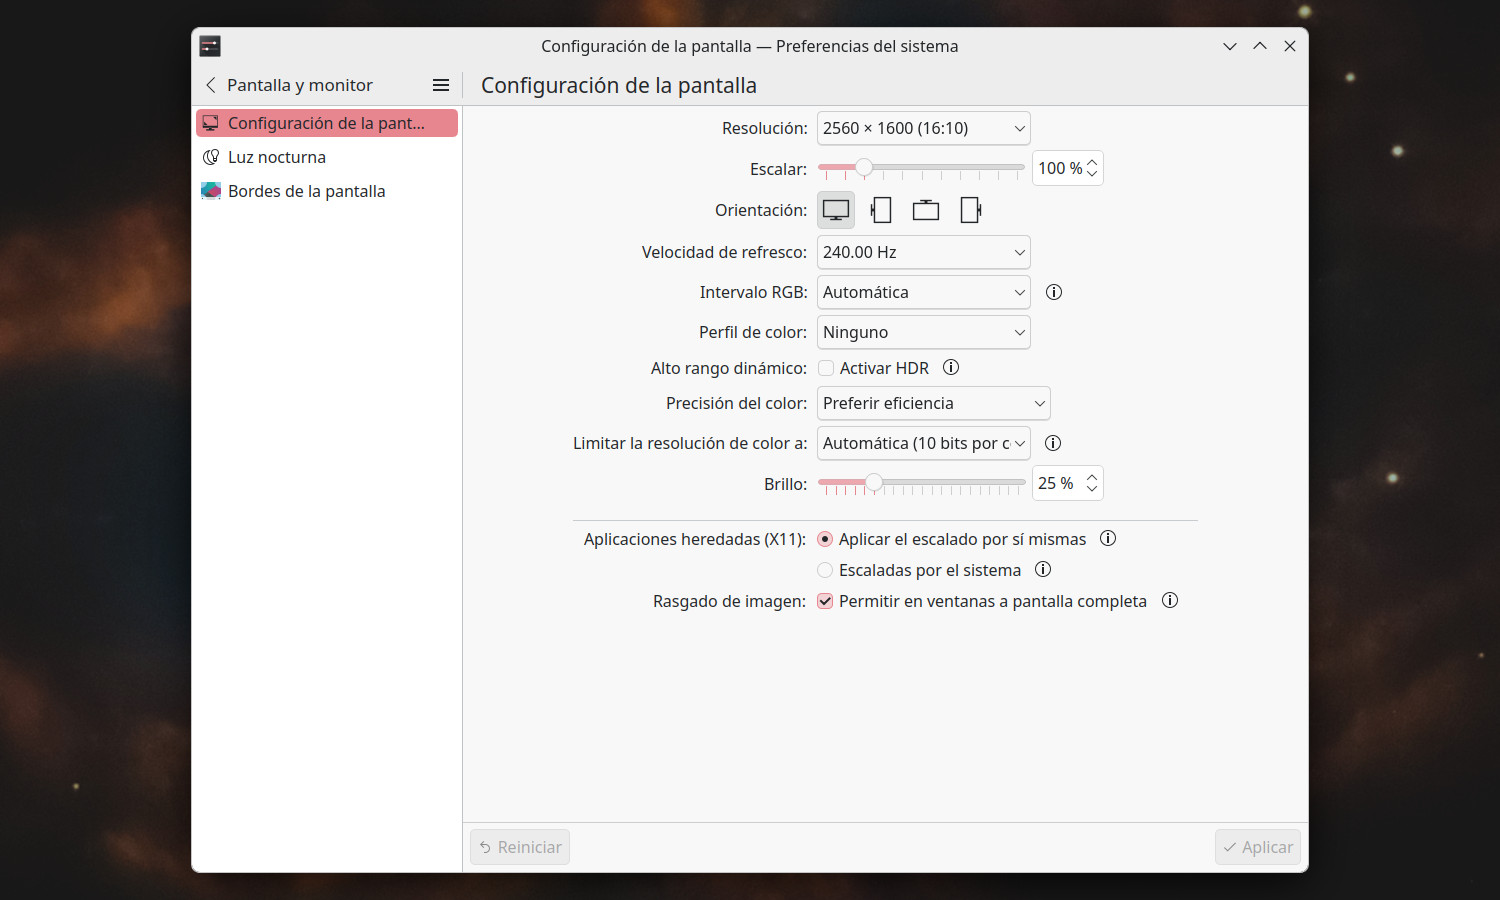
Task: Choose the rotate right orientation icon
Action: coord(970,210)
